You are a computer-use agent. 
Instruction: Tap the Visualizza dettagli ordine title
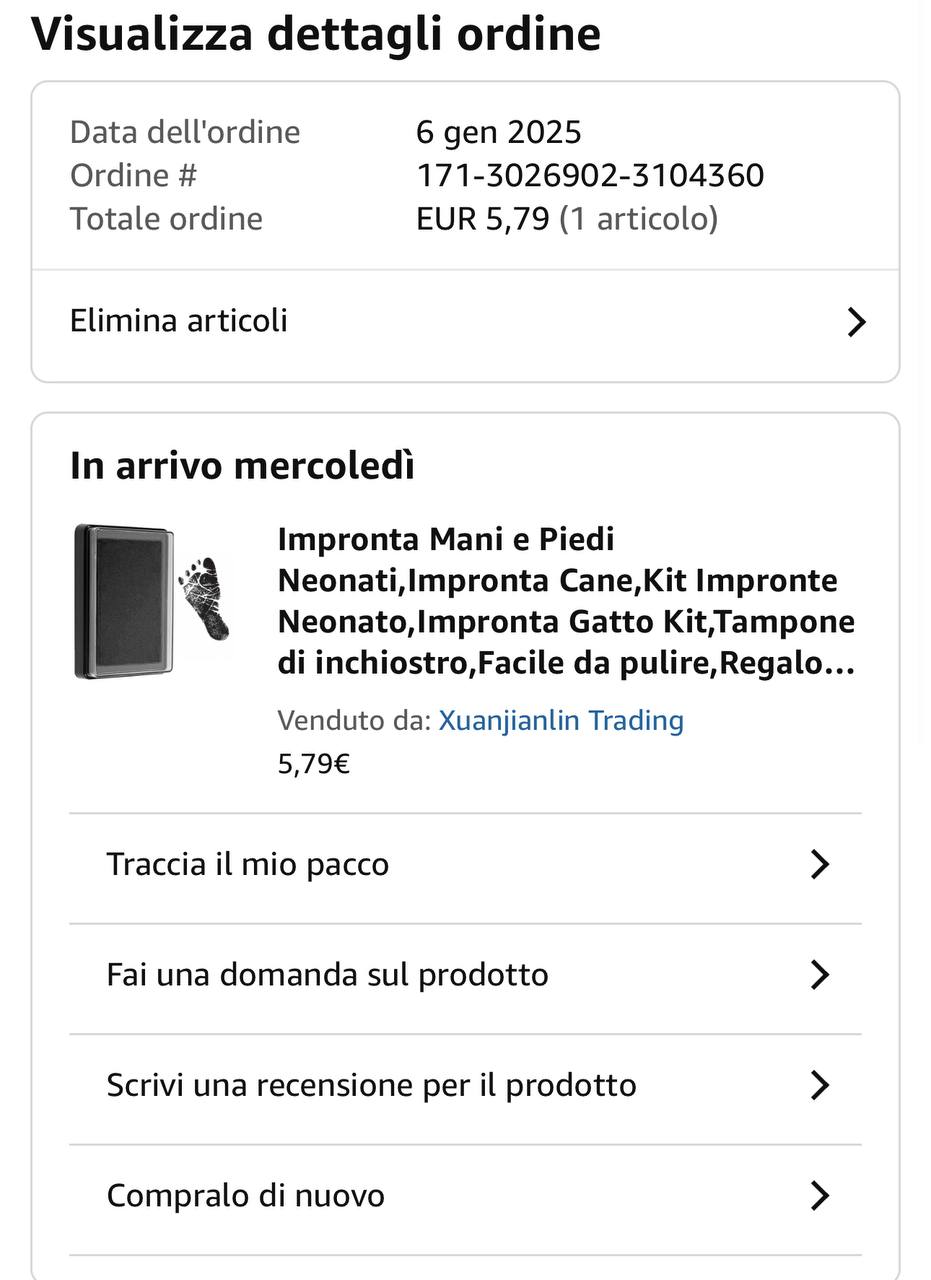[316, 34]
